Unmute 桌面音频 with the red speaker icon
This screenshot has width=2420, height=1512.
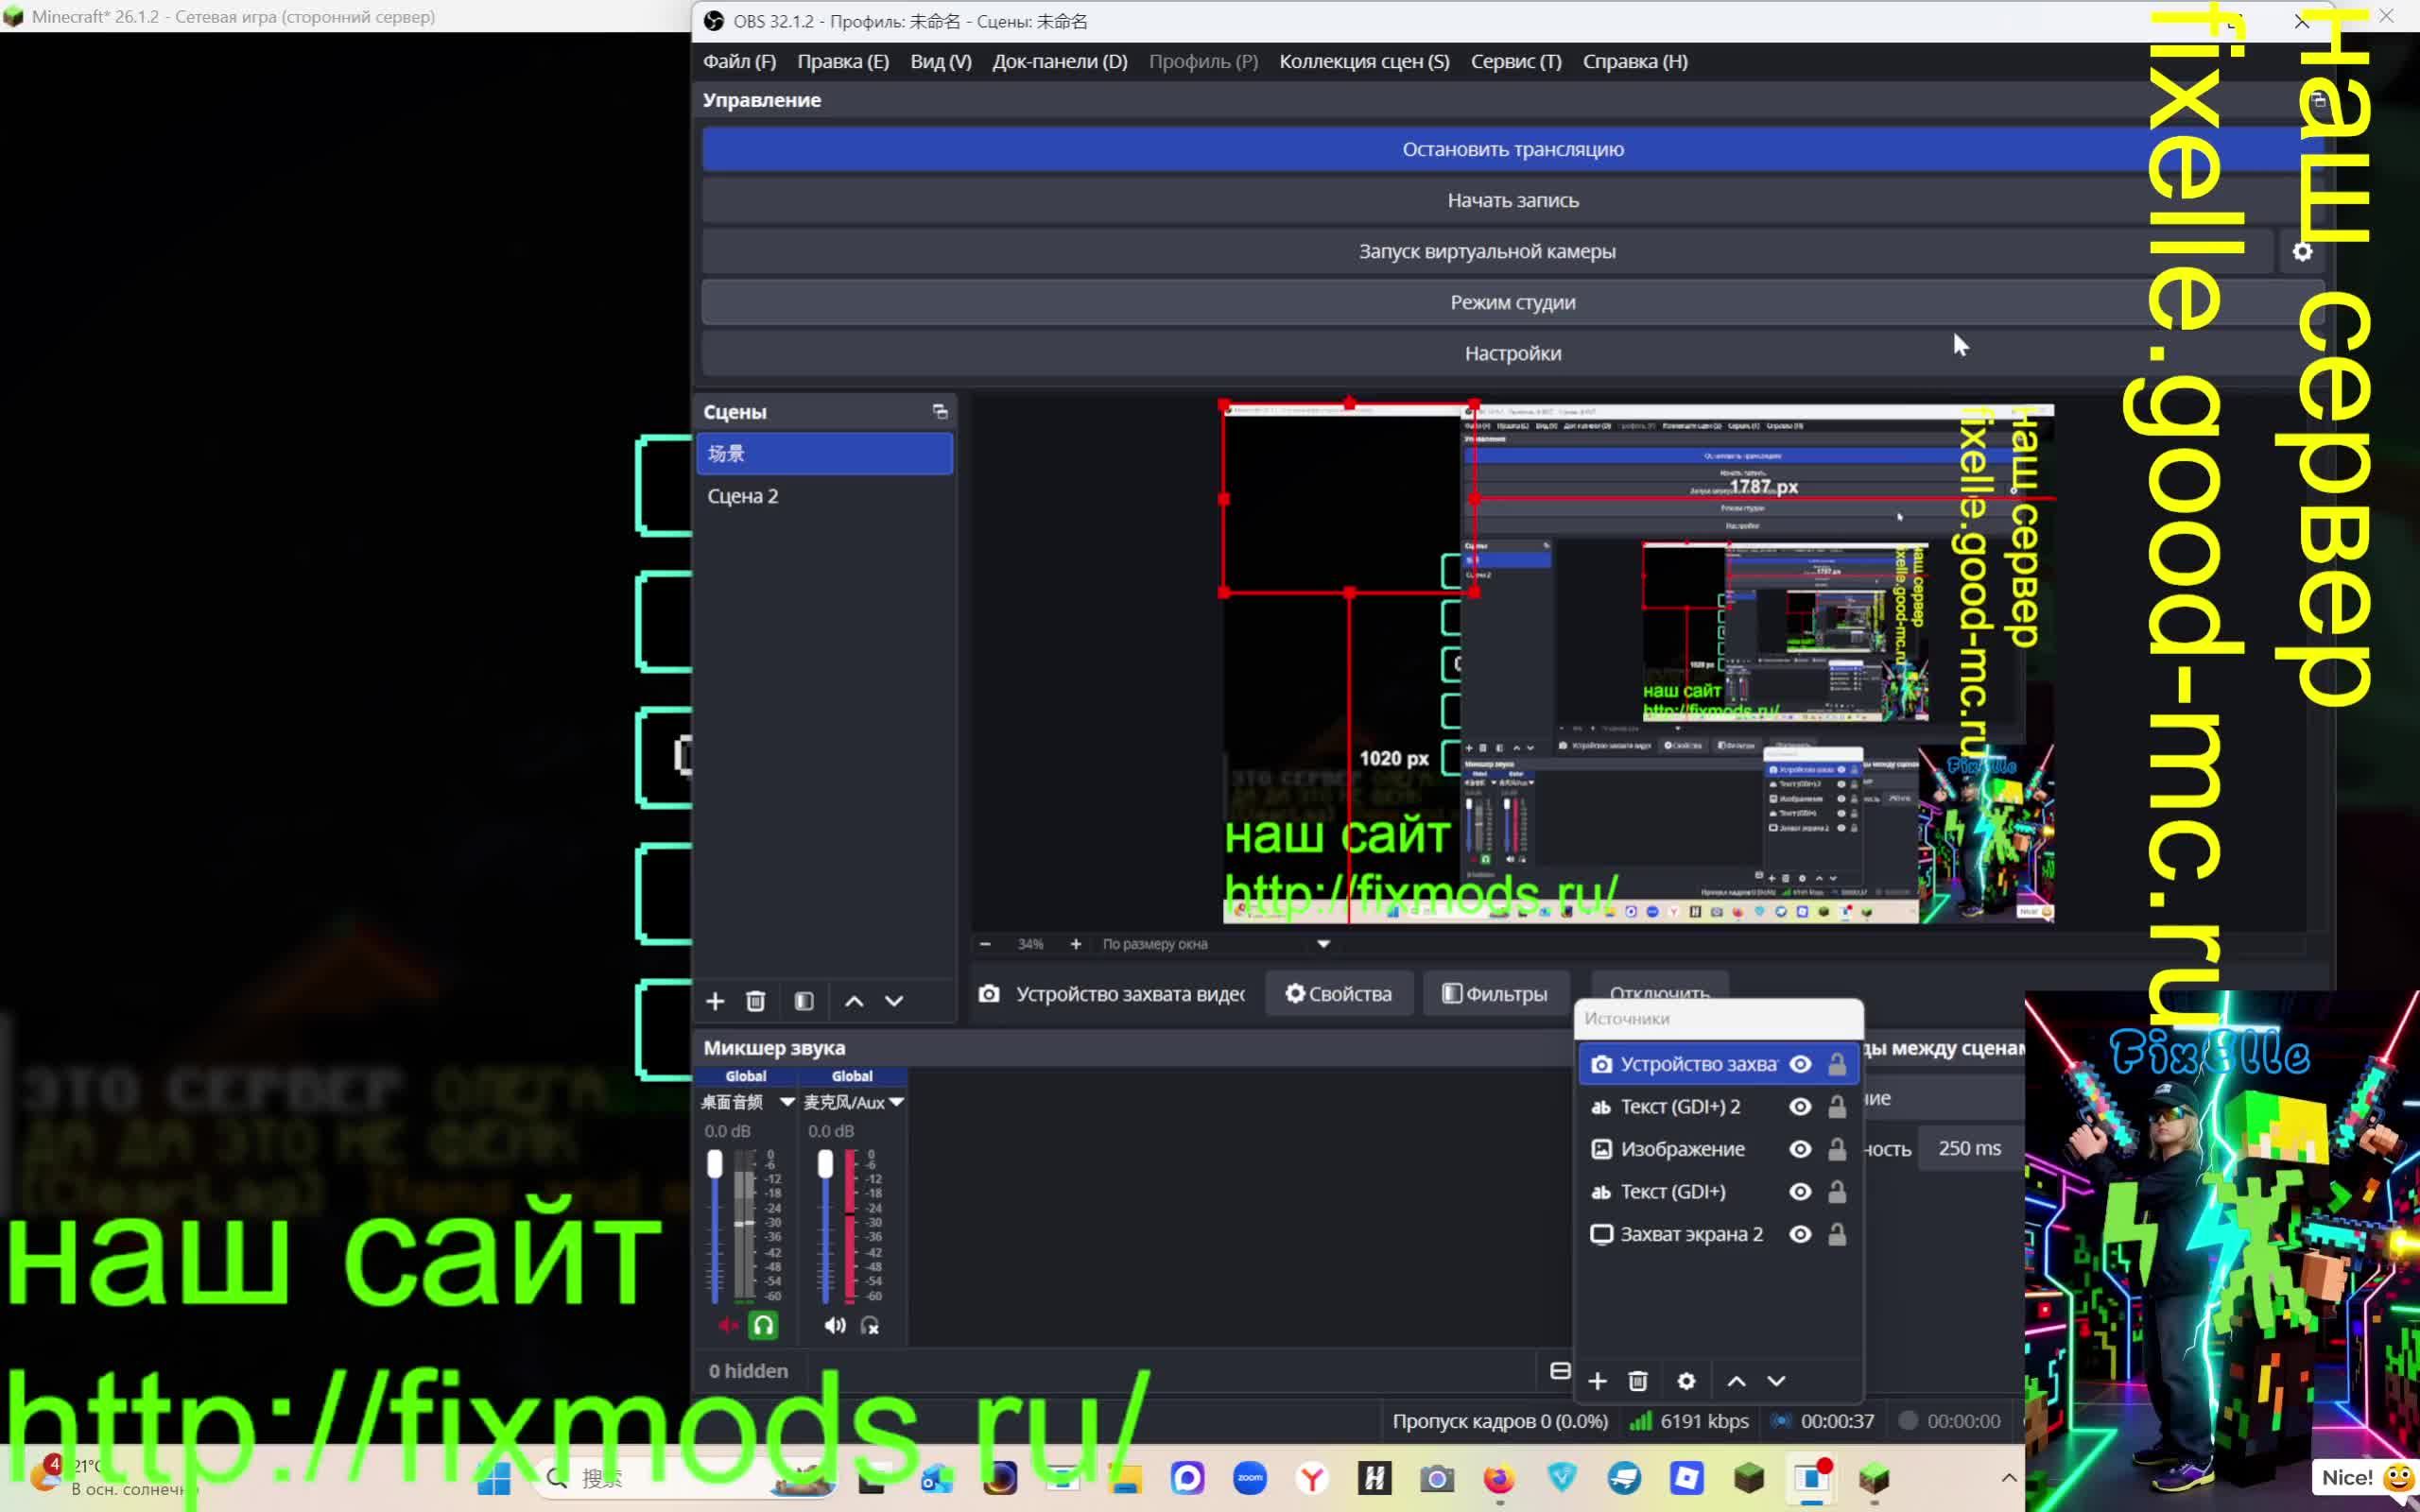[728, 1325]
